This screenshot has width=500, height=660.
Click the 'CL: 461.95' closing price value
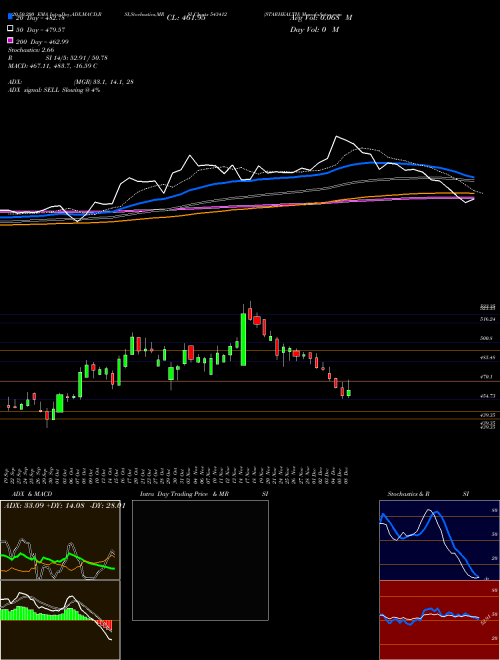point(186,18)
